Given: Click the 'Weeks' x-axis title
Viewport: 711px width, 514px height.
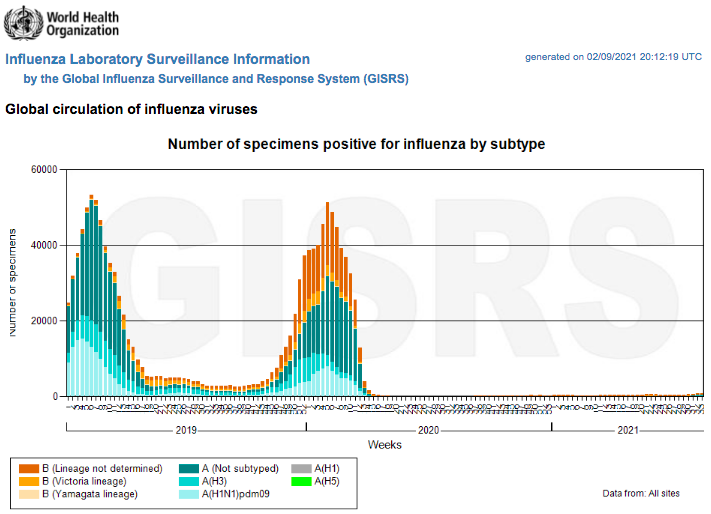Looking at the screenshot, I should click(385, 445).
